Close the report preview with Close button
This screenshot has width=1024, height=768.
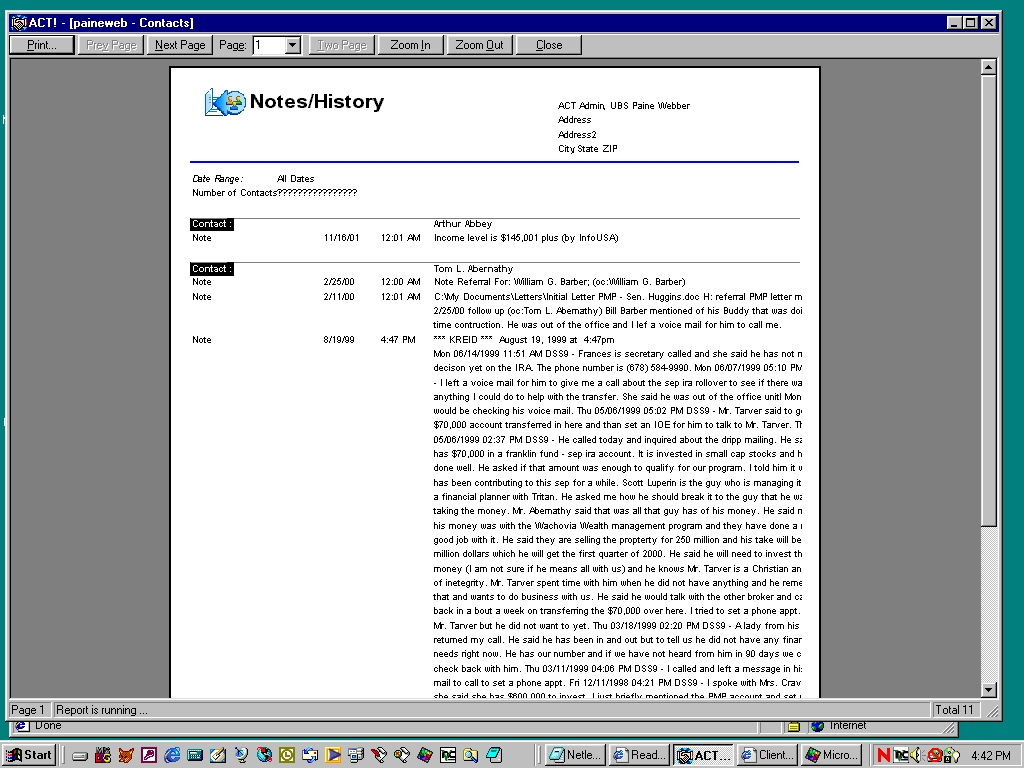[549, 45]
